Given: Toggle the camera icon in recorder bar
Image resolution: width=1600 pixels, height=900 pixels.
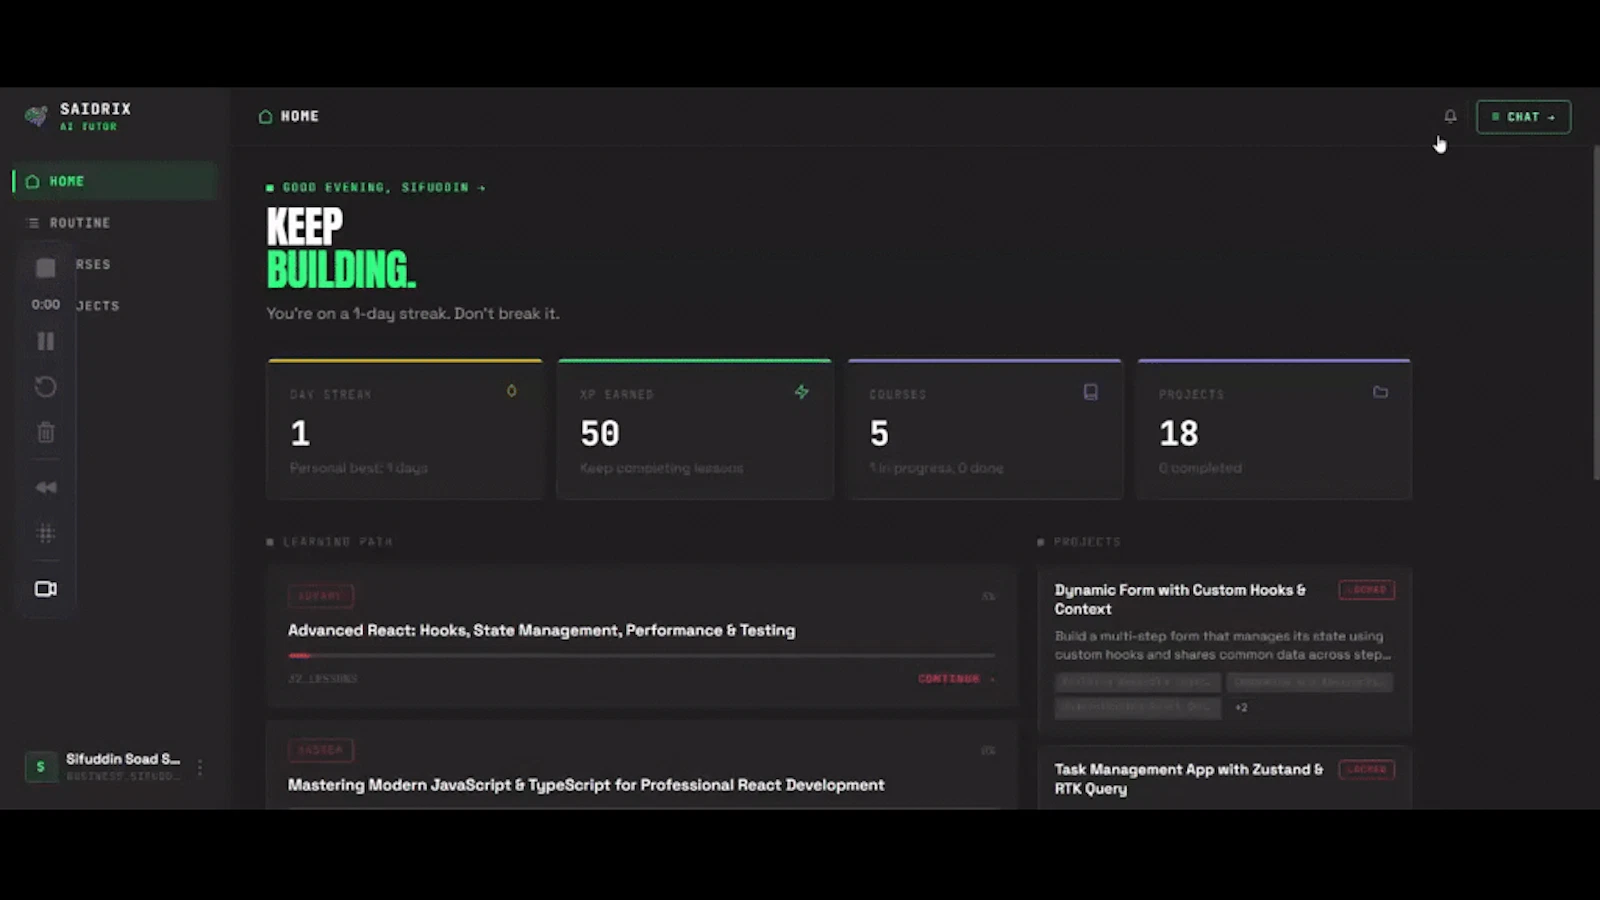Looking at the screenshot, I should [46, 589].
